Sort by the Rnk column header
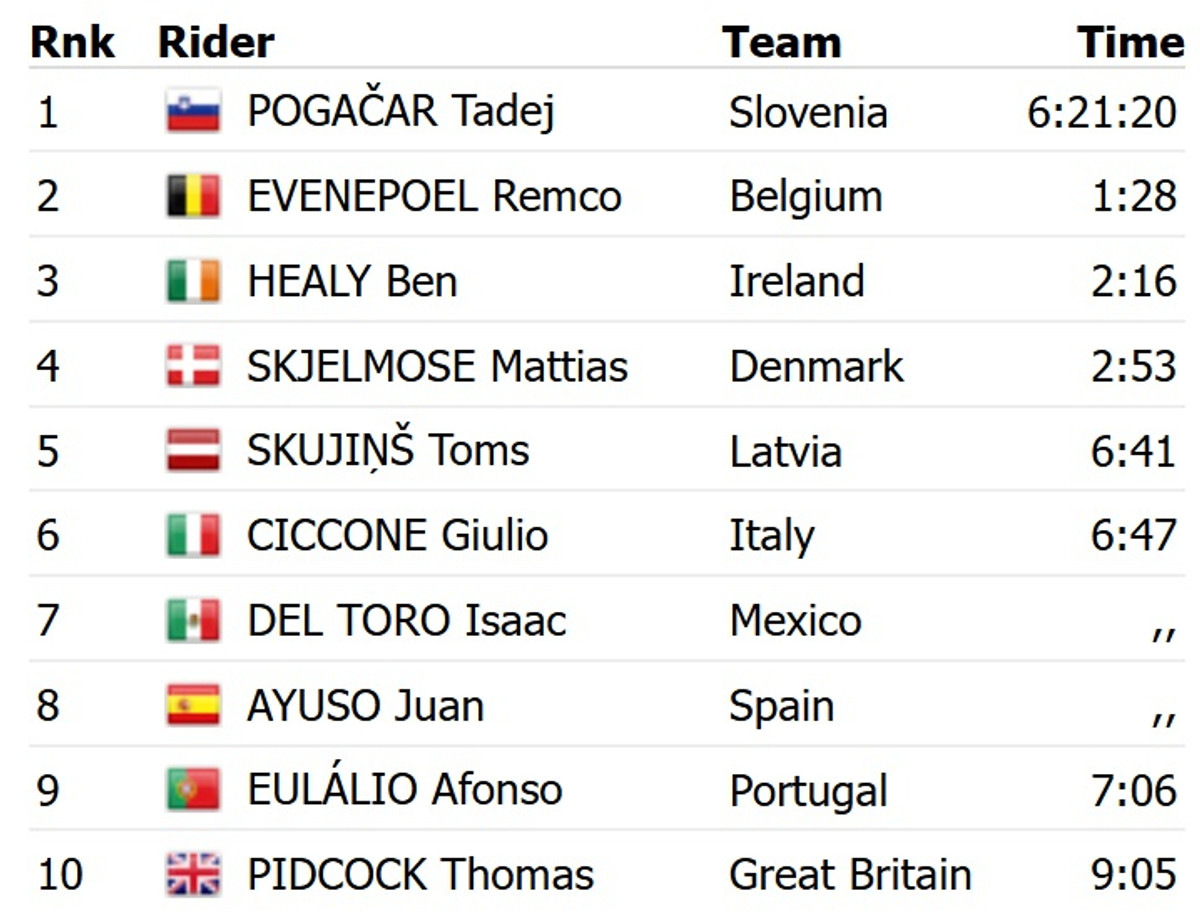This screenshot has height=913, width=1200. (72, 42)
